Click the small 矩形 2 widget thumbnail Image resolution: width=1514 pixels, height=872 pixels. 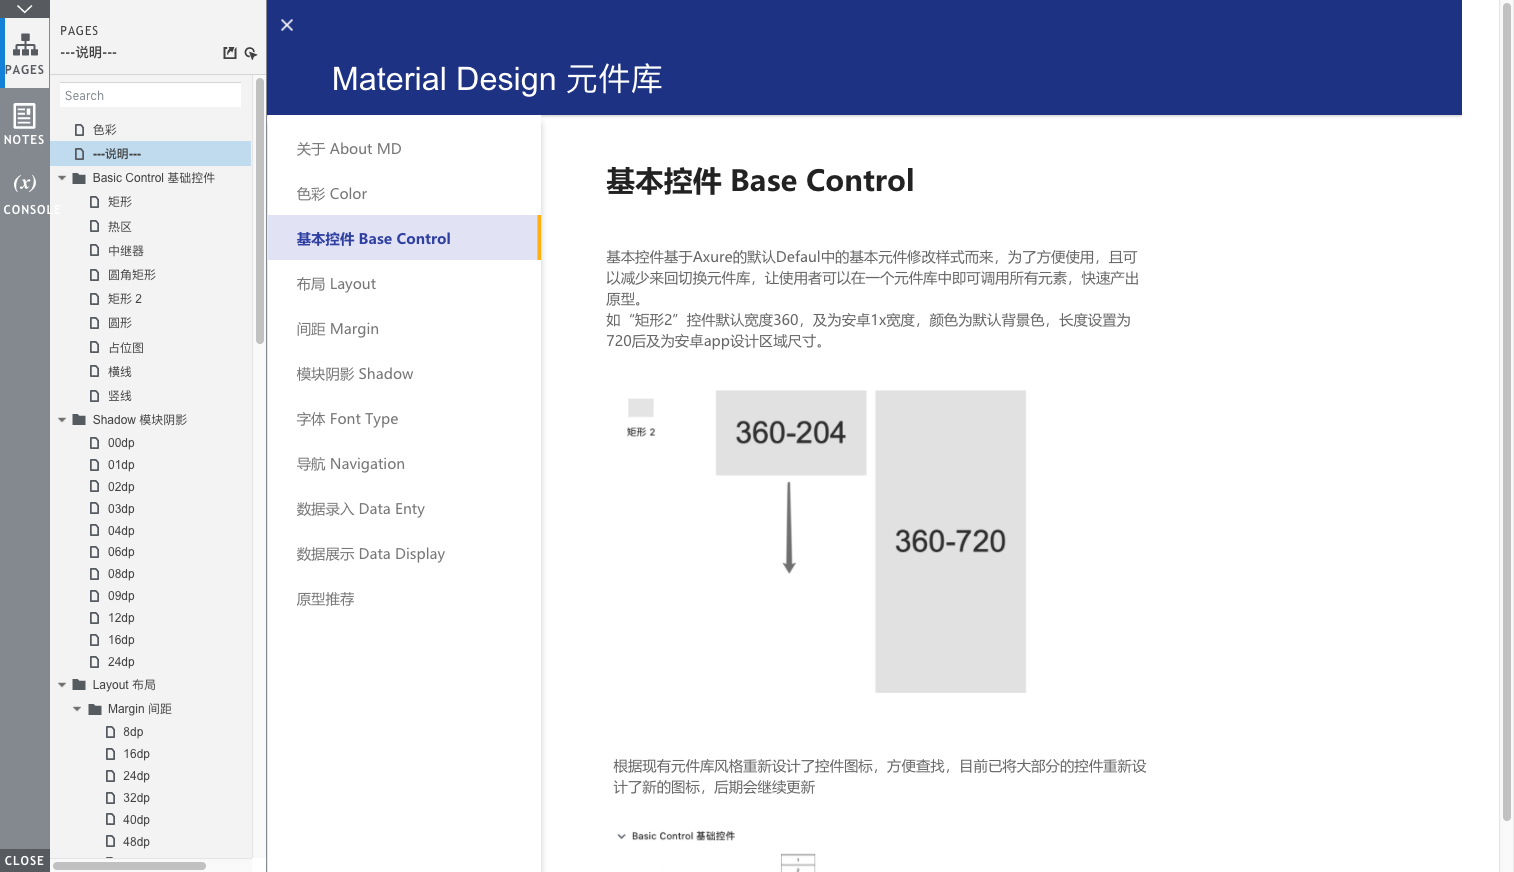coord(641,408)
